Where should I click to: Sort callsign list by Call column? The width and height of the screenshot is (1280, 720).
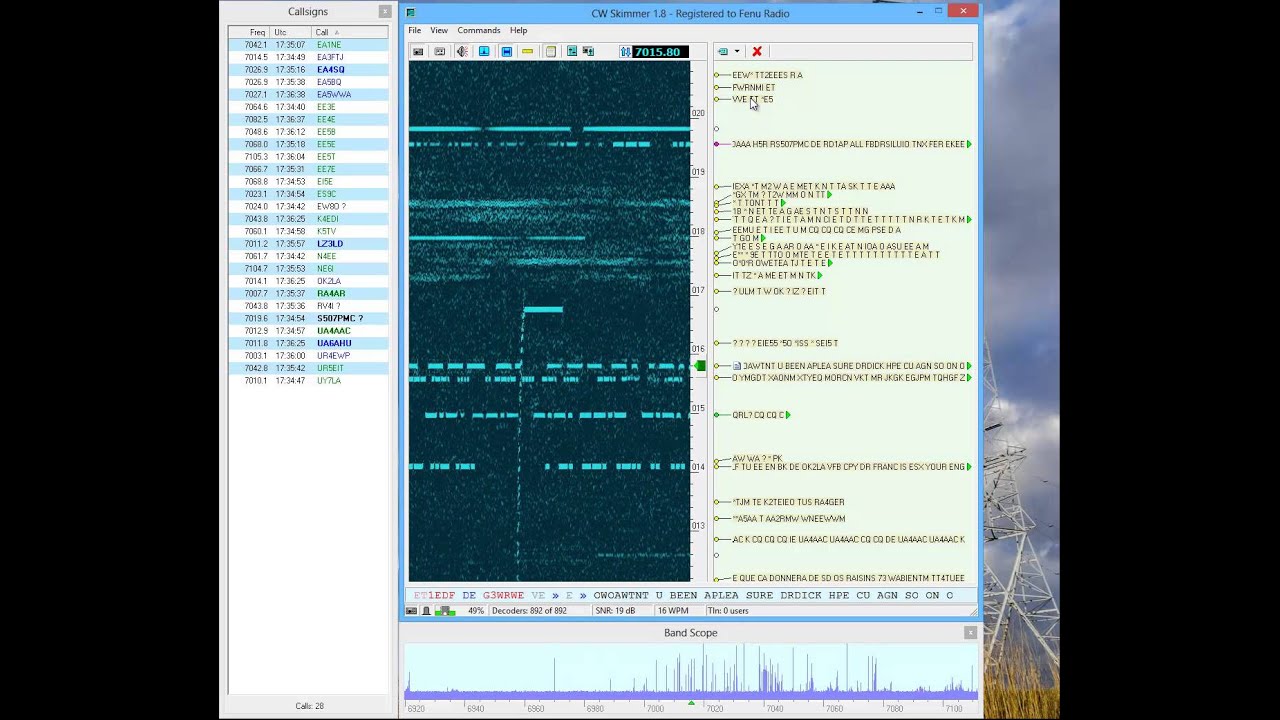pos(349,32)
